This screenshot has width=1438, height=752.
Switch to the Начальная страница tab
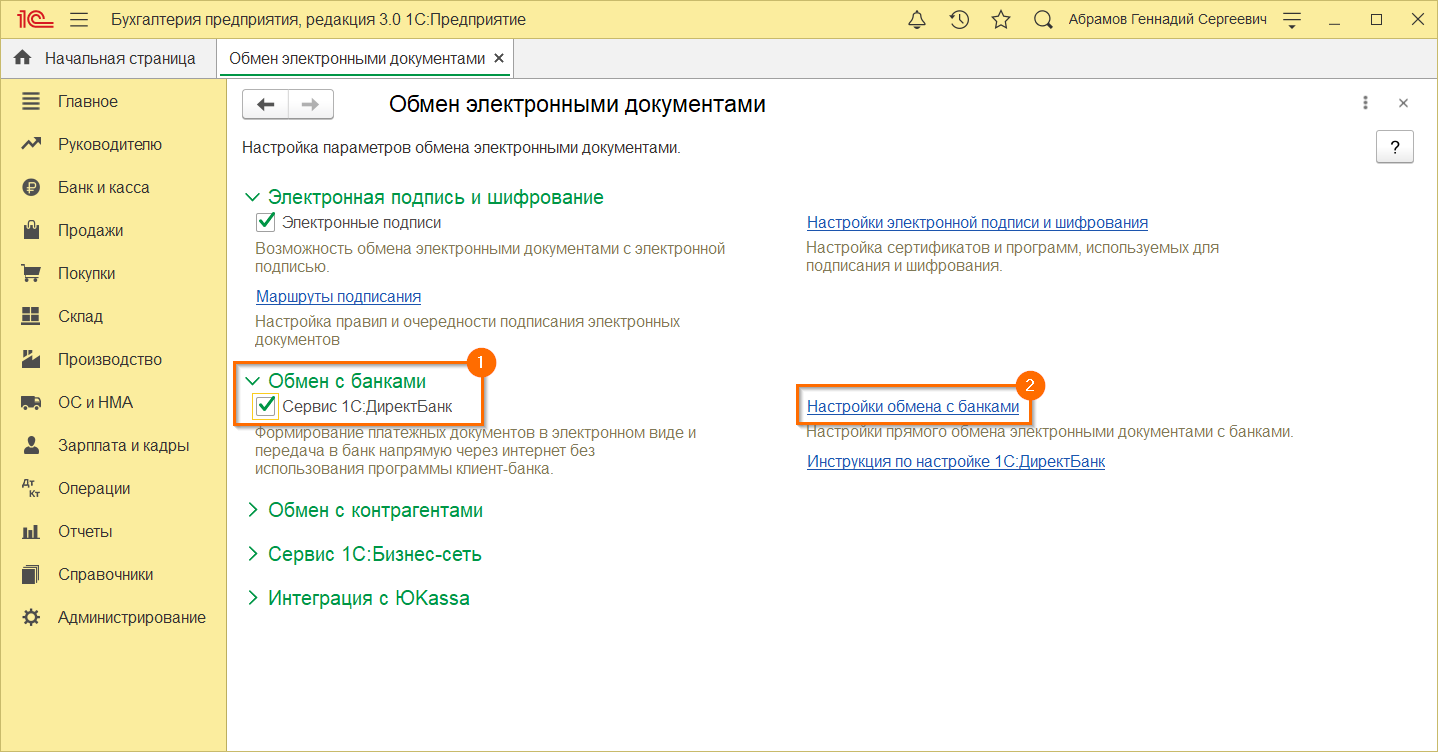pos(109,59)
